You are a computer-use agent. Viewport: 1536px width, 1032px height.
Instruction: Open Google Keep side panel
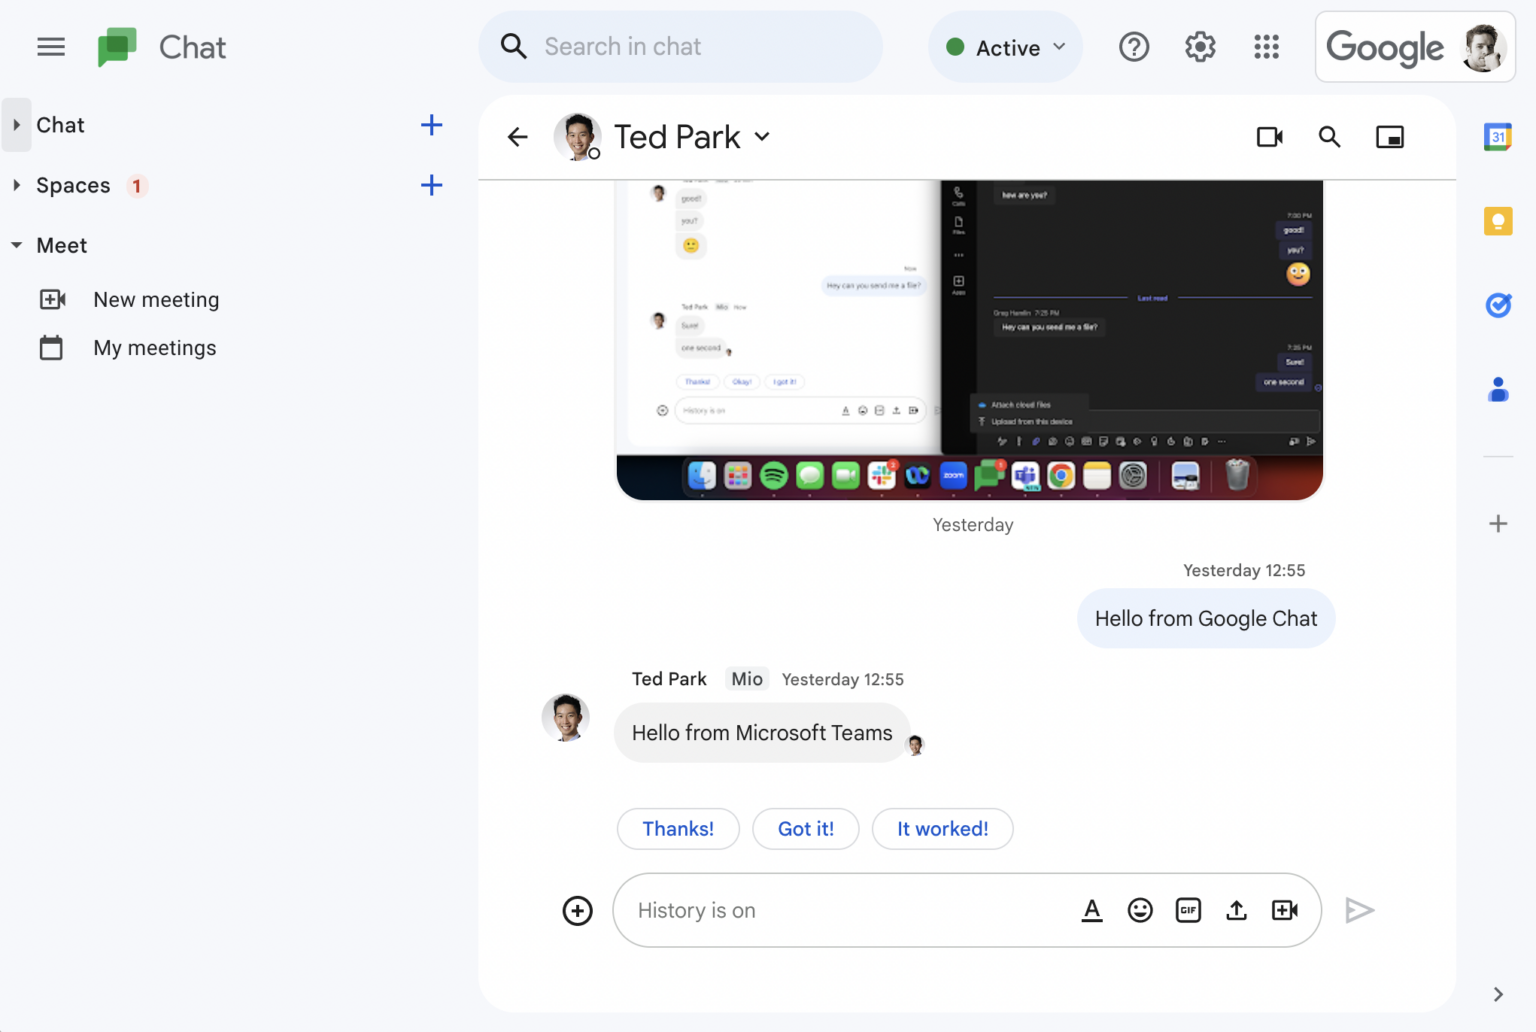[1497, 221]
